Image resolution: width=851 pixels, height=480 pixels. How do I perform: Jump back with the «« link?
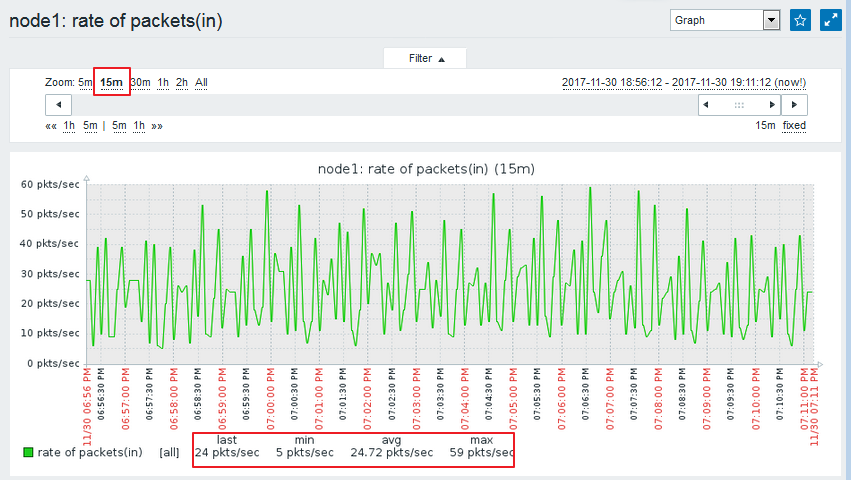51,126
